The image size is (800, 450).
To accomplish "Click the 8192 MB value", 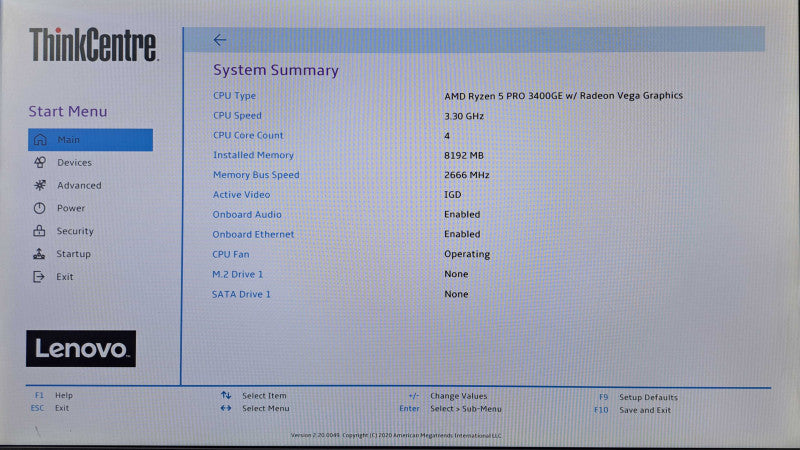I will coord(464,155).
